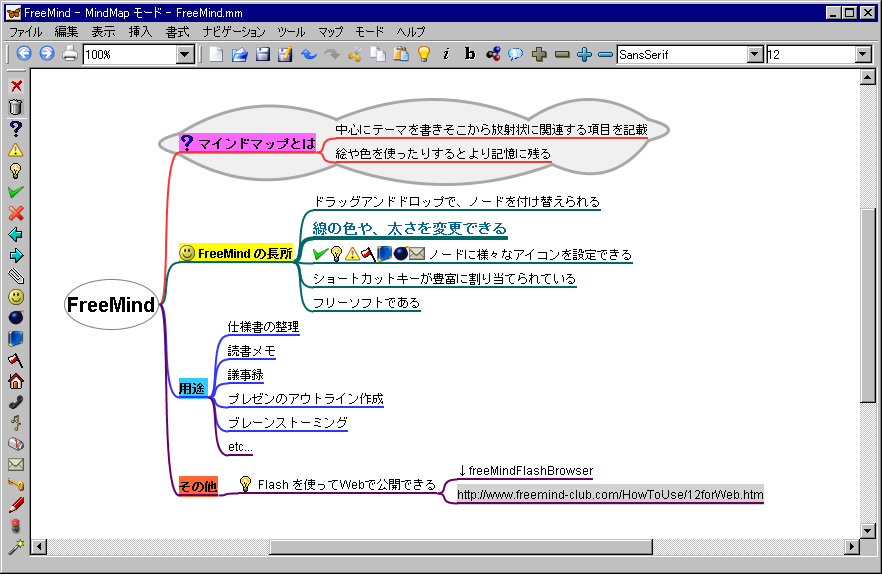Select the right-pointing arrow in left icon bar

(x=16, y=256)
